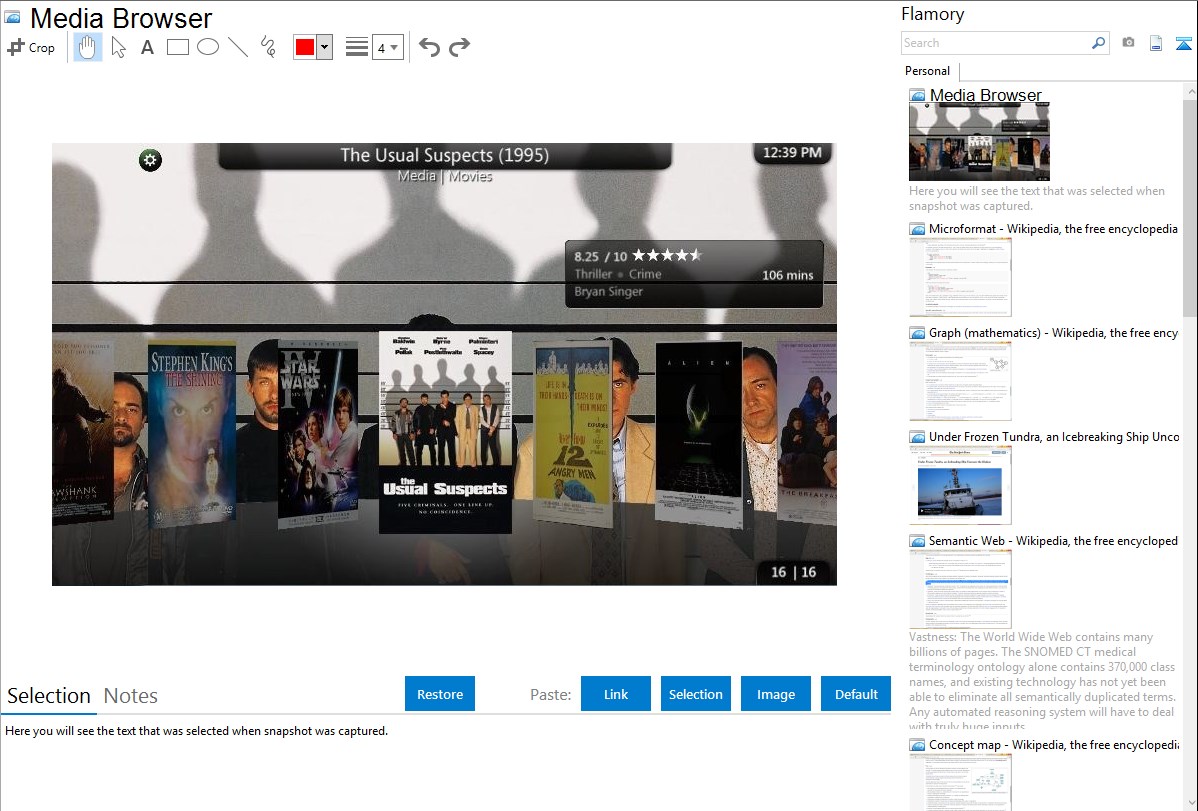Open the Semantic Web snapshot thumbnail
The width and height of the screenshot is (1198, 811).
[960, 589]
